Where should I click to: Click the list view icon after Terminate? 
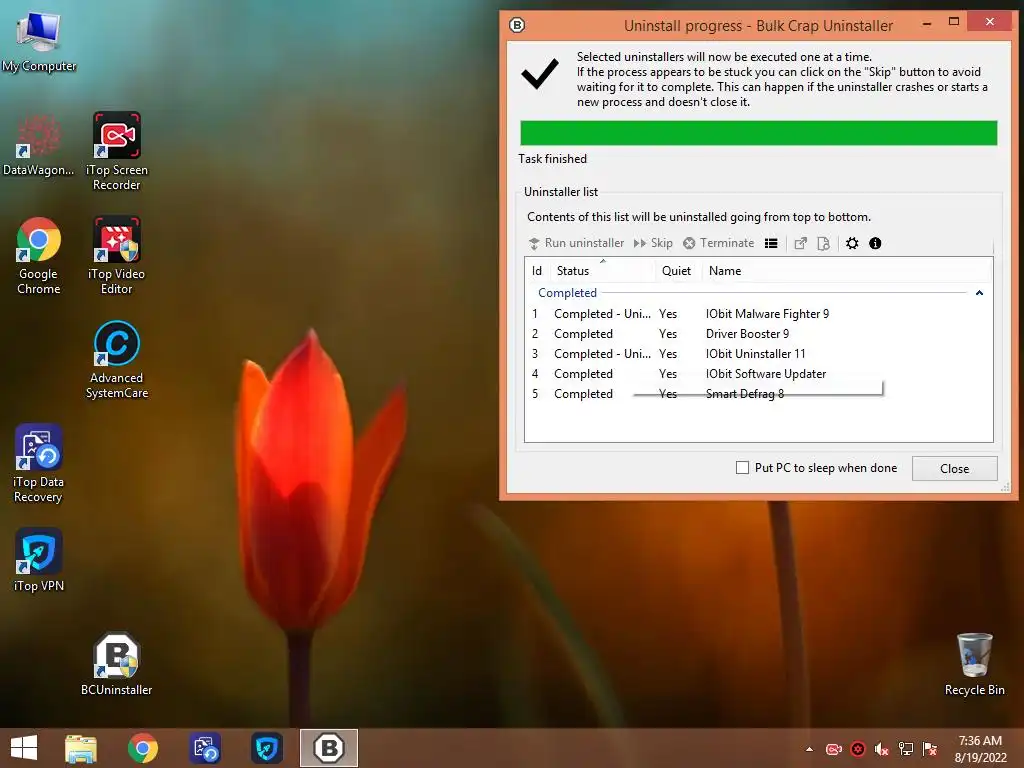771,243
